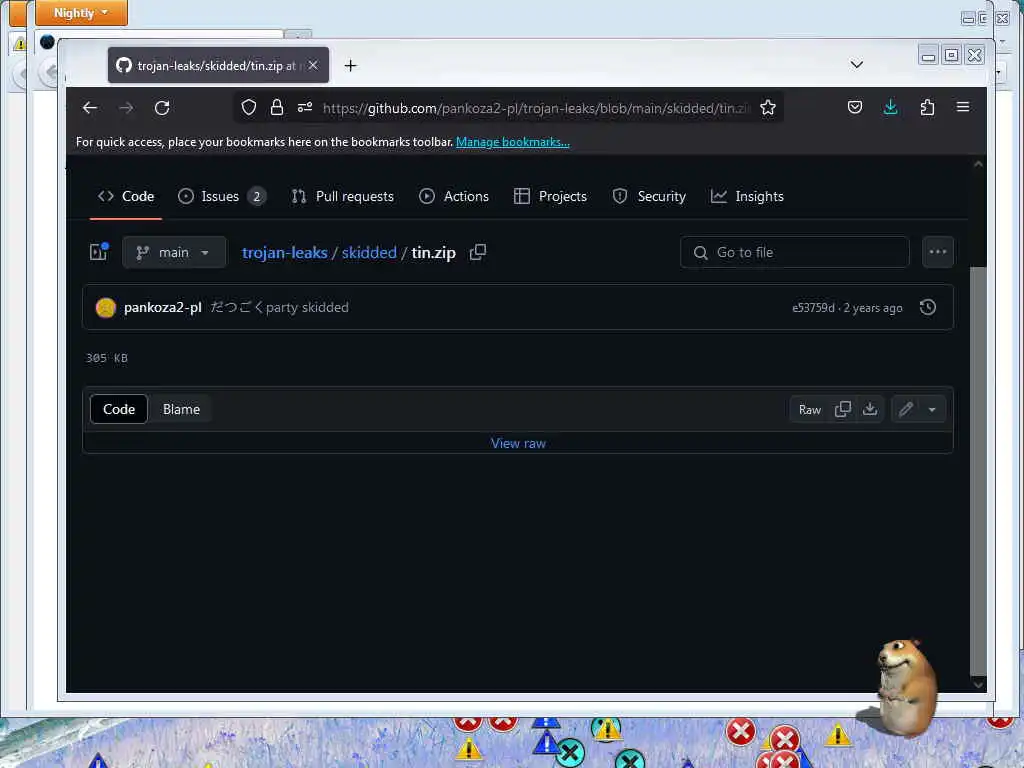Open the more file actions ellipsis button
The image size is (1024, 768).
[x=938, y=252]
